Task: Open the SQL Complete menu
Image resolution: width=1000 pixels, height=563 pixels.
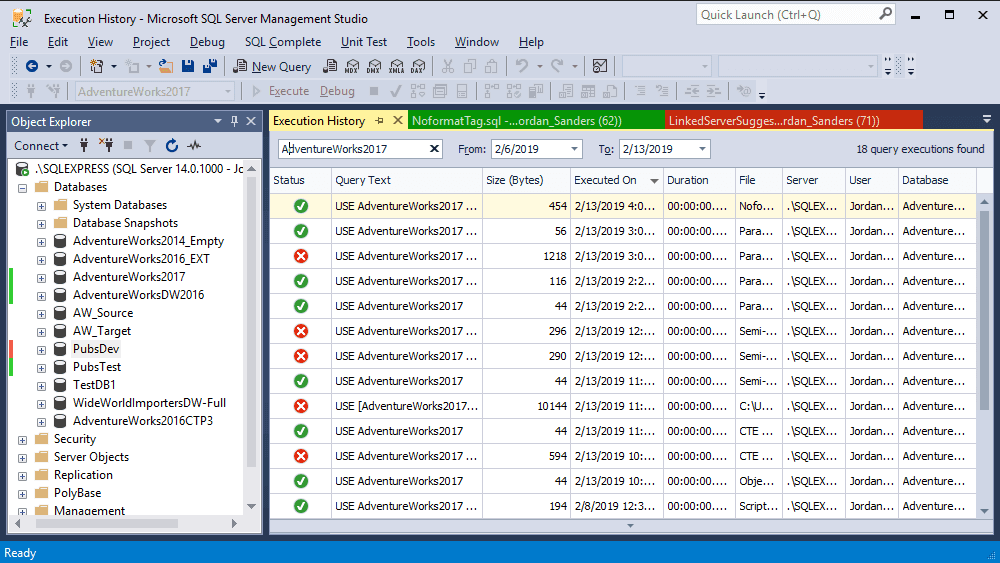Action: click(283, 42)
